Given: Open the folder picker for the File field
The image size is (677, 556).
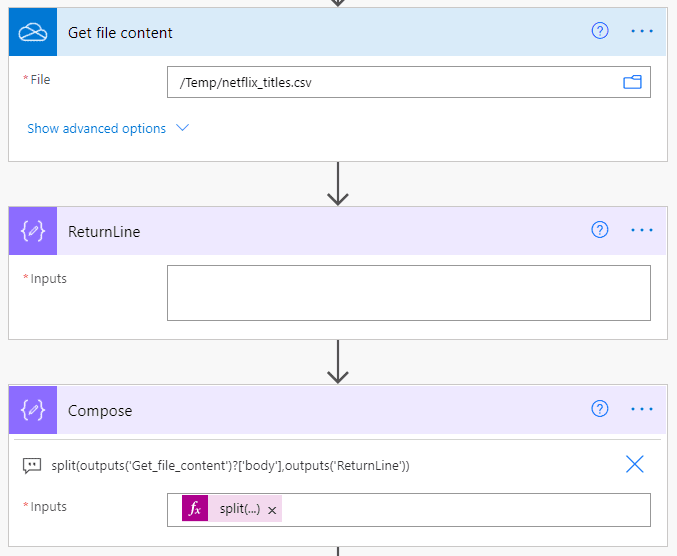Looking at the screenshot, I should [632, 82].
